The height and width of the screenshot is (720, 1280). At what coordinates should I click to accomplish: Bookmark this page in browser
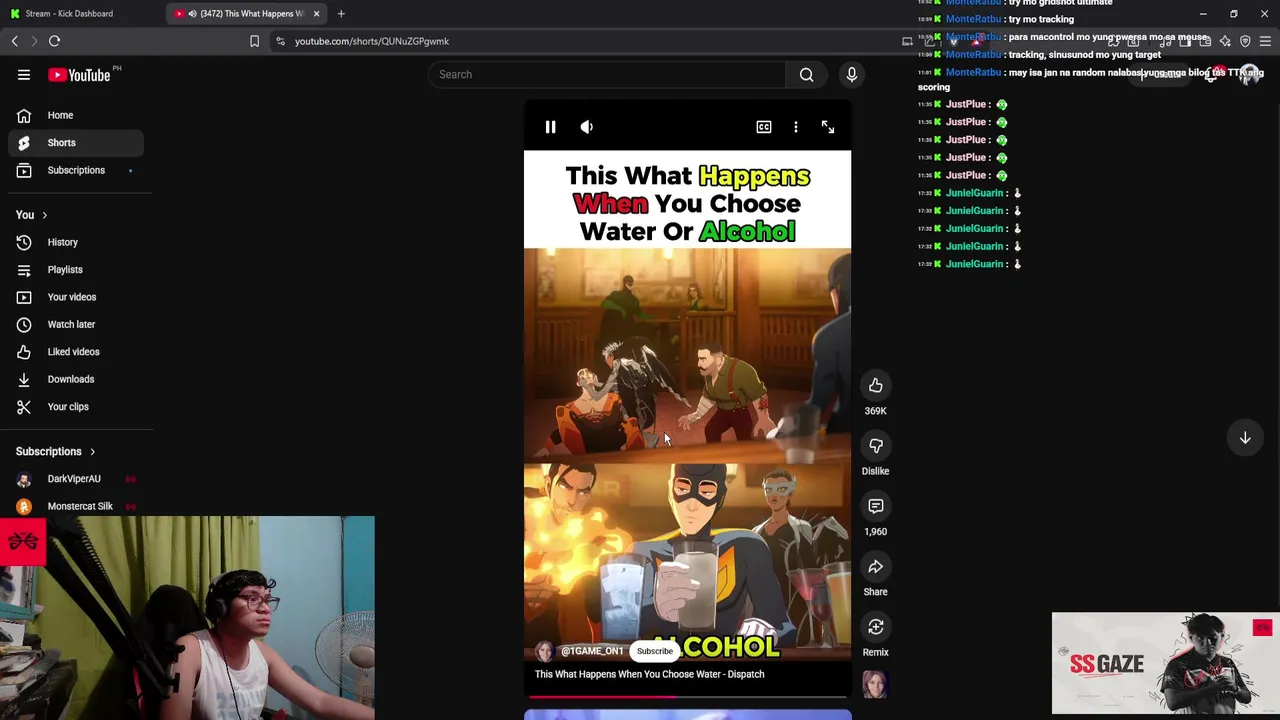tap(254, 41)
